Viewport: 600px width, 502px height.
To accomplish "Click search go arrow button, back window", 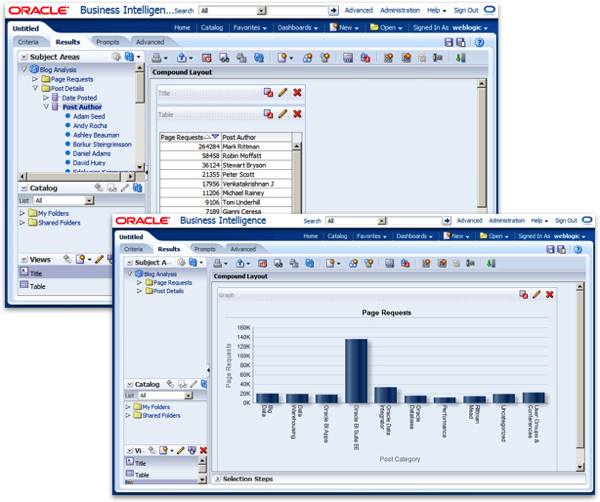I will 334,11.
